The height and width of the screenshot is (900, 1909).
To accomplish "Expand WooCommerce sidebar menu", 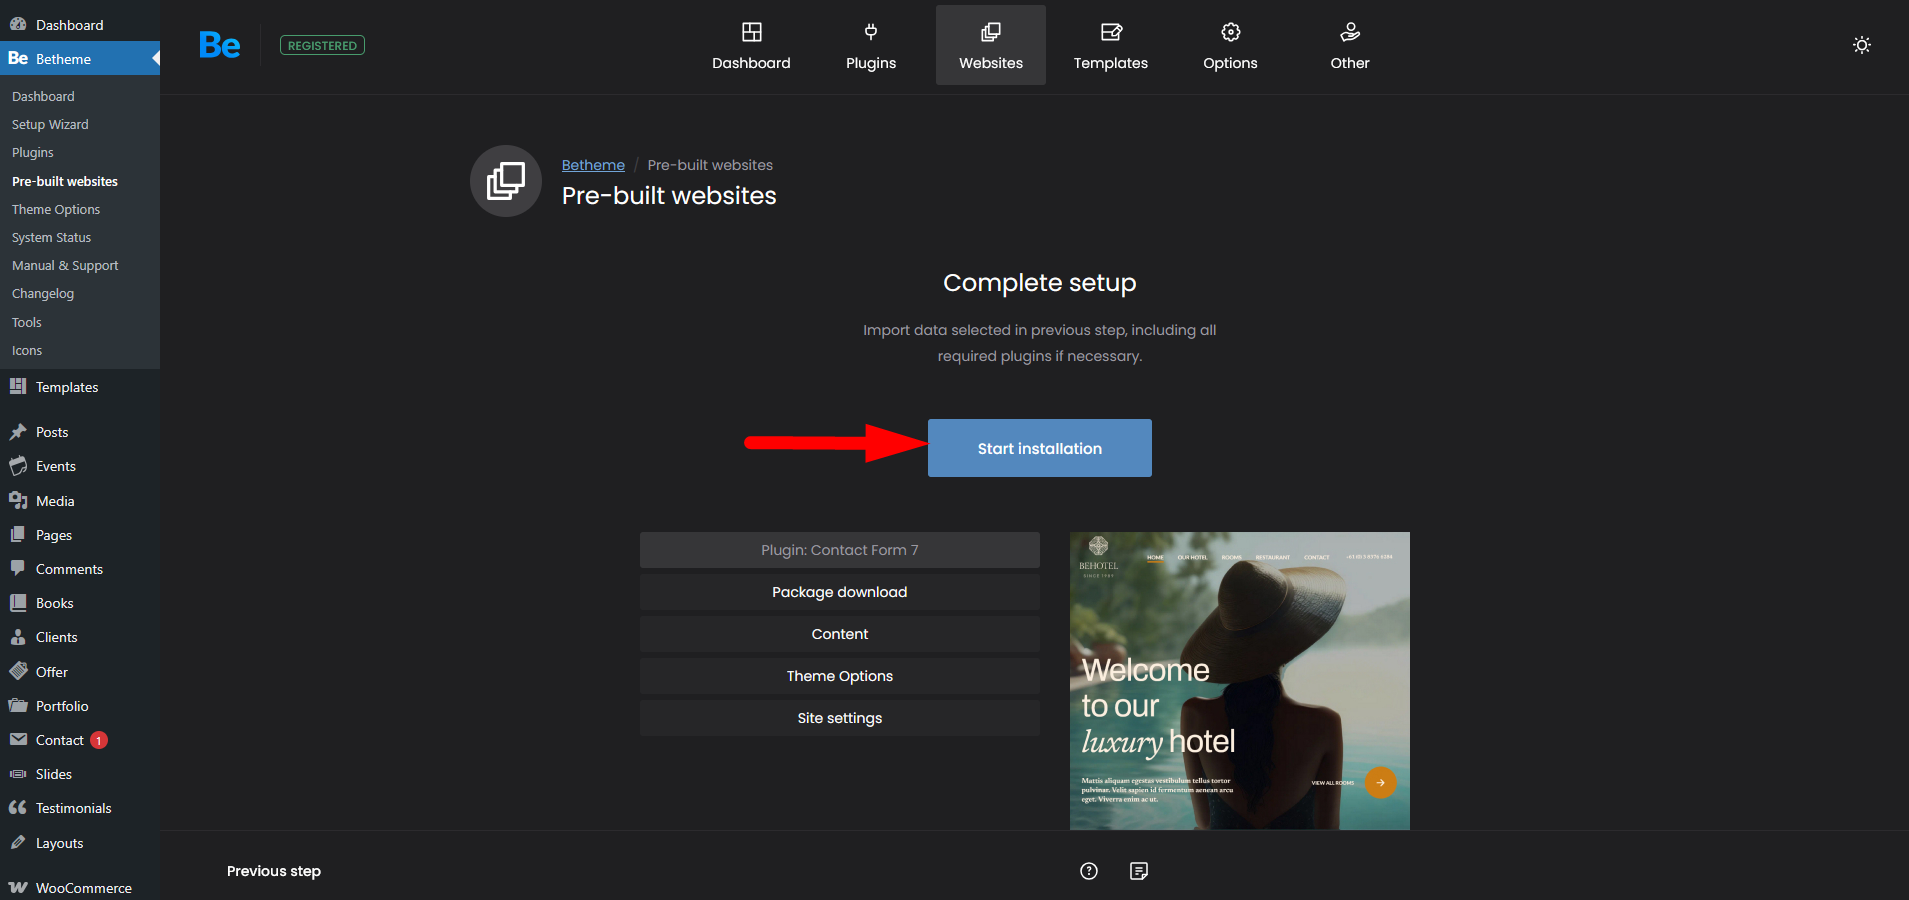I will pos(83,888).
